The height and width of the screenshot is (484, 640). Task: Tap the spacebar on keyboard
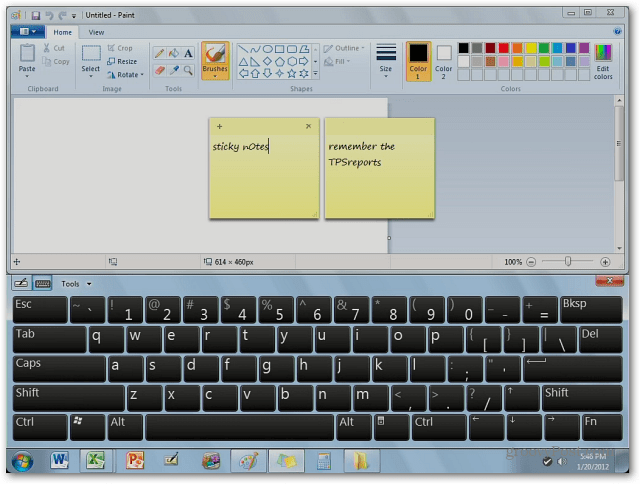240,427
